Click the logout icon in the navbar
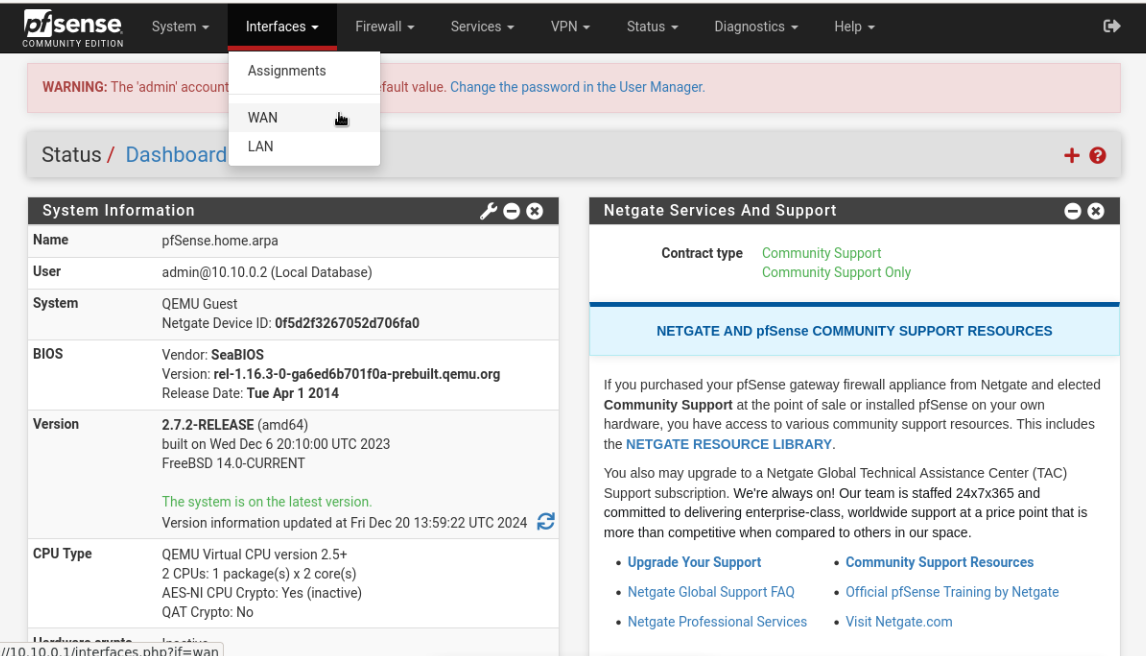Screen dimensions: 1146x656 (1111, 27)
